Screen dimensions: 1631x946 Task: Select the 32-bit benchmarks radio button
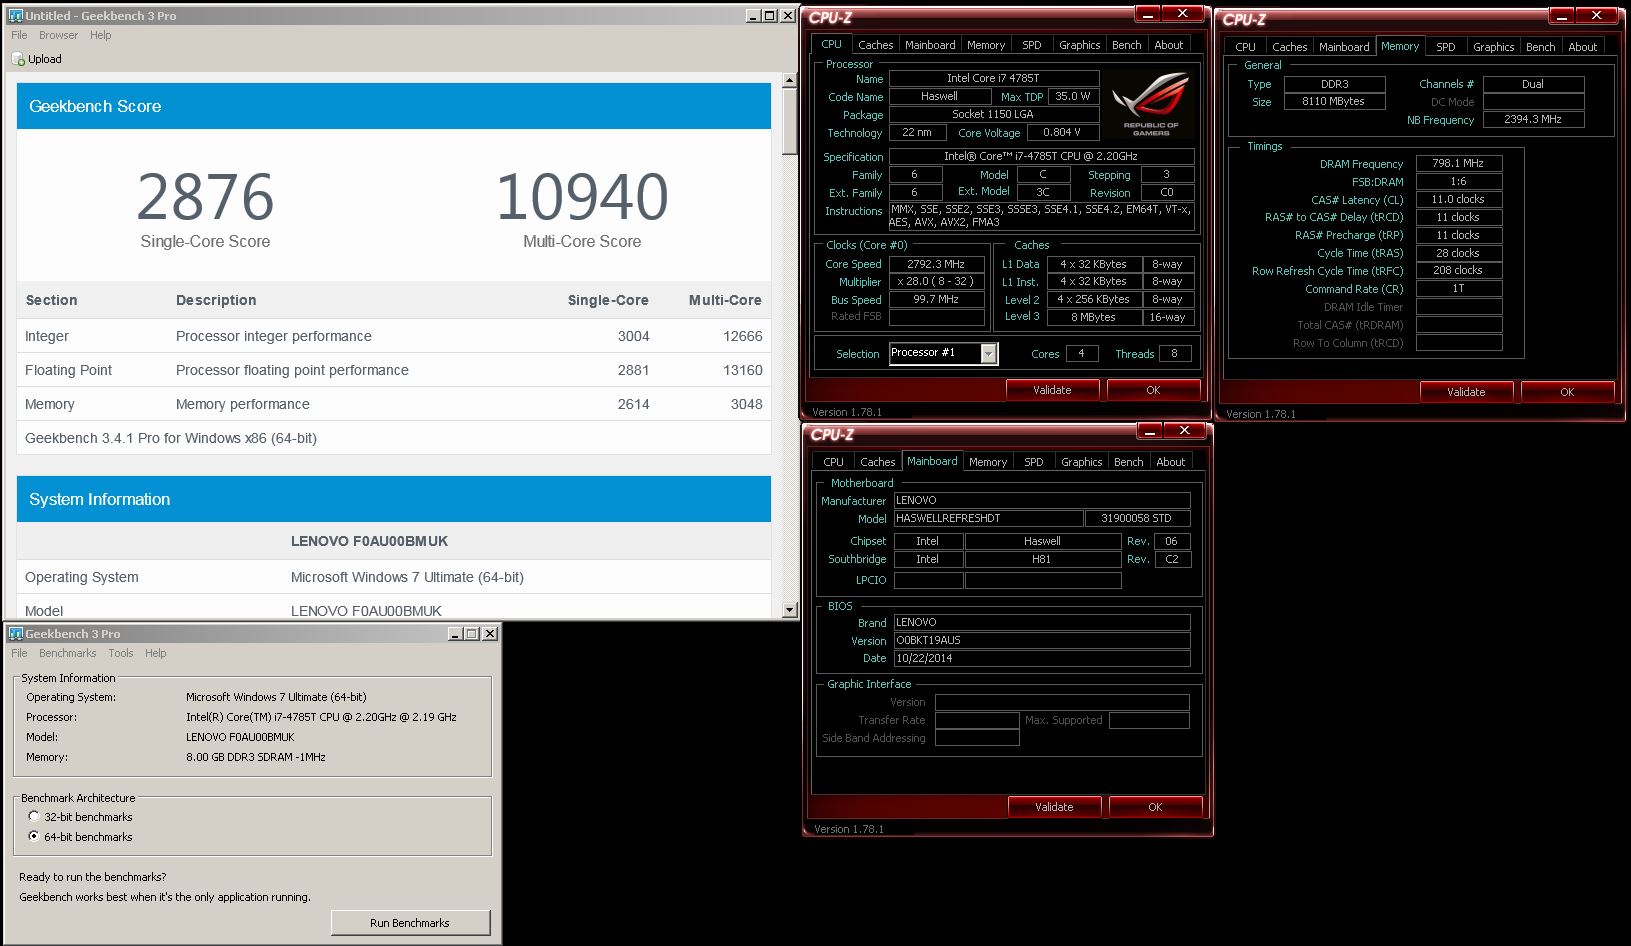tap(34, 817)
